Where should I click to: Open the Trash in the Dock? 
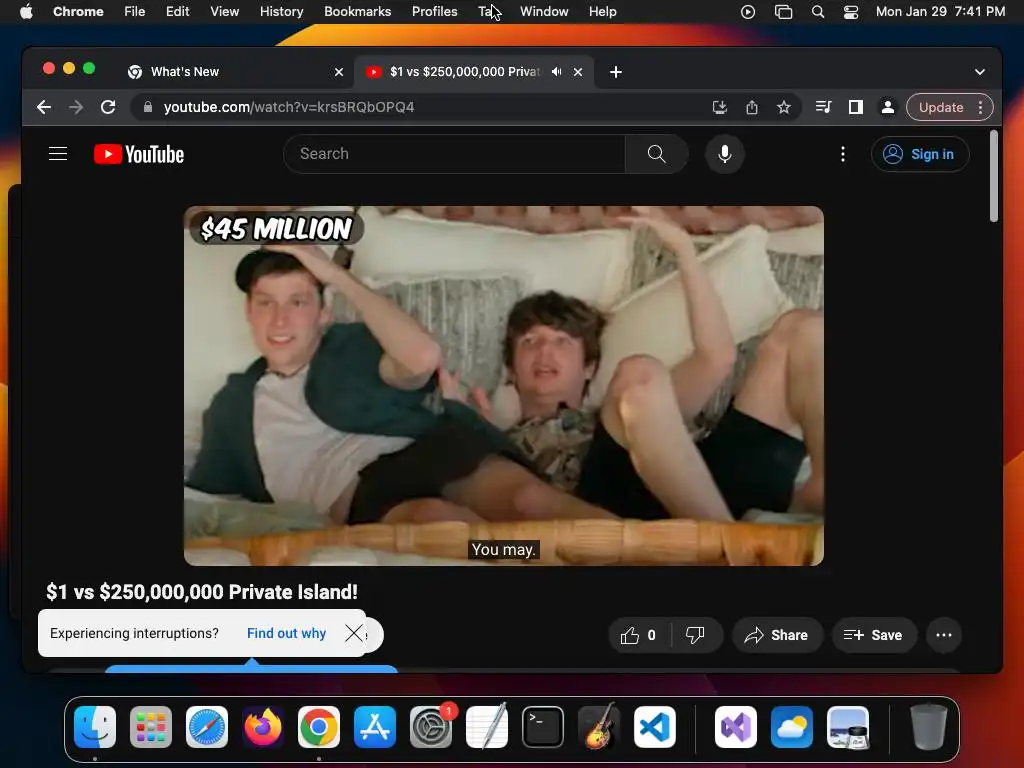(x=928, y=727)
